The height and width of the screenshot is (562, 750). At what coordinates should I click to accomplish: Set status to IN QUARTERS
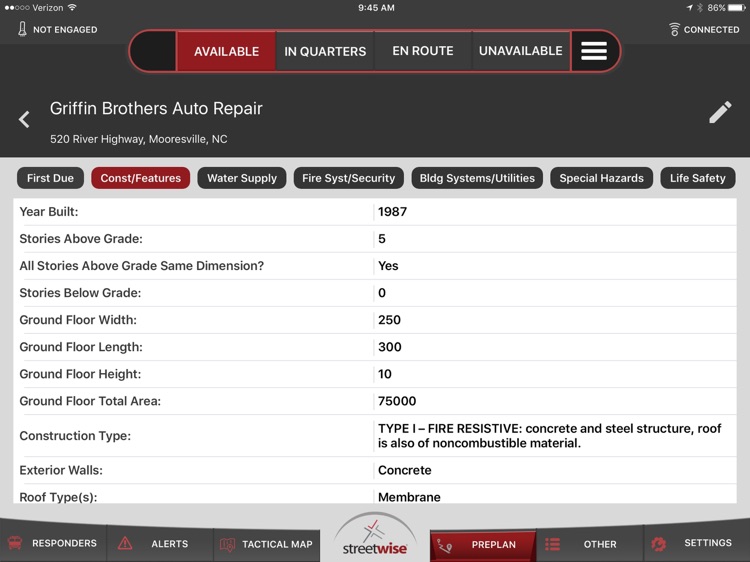325,51
